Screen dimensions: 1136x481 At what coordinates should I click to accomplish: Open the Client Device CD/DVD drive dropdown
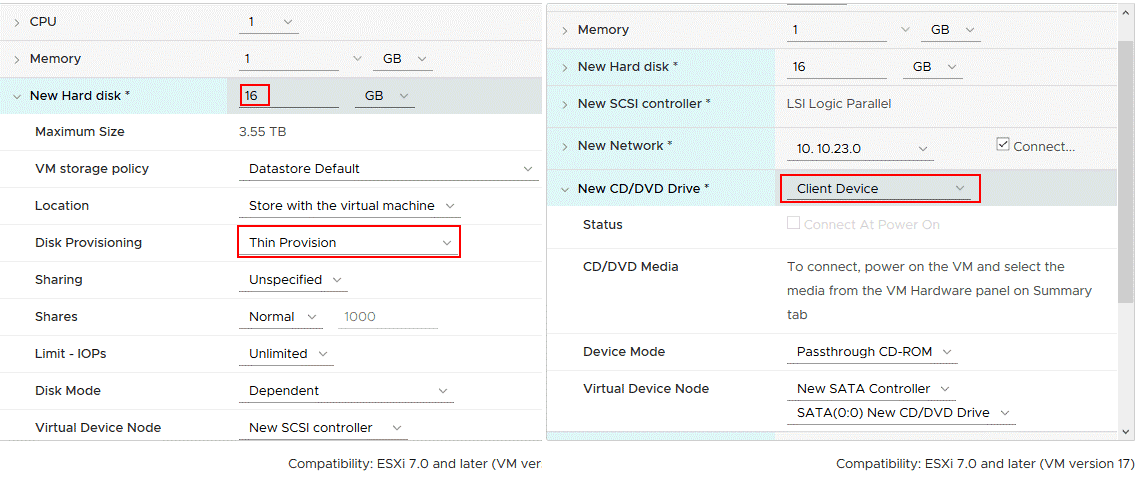[879, 188]
